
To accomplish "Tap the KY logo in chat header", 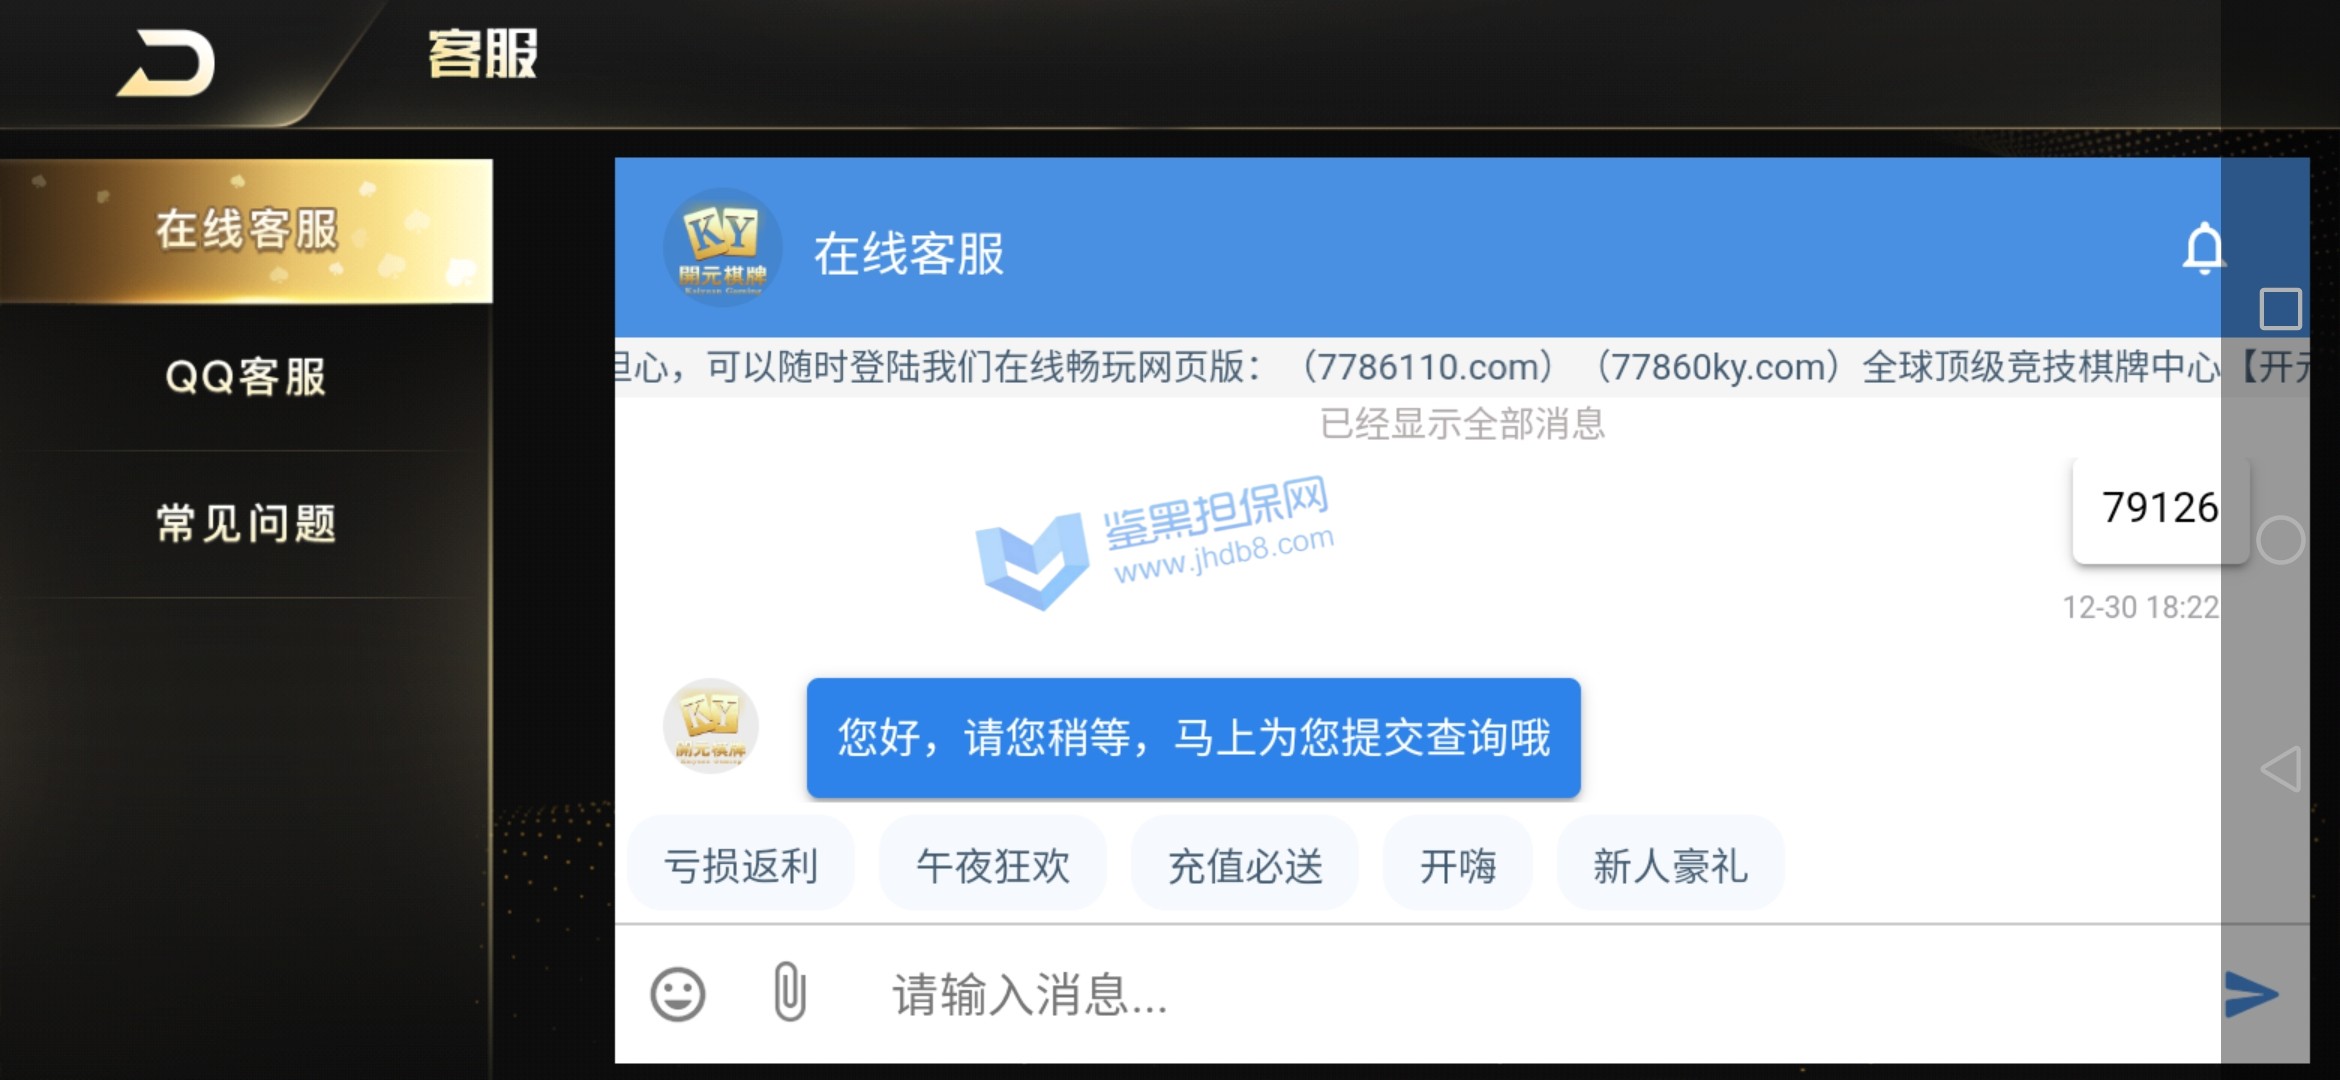I will 723,248.
